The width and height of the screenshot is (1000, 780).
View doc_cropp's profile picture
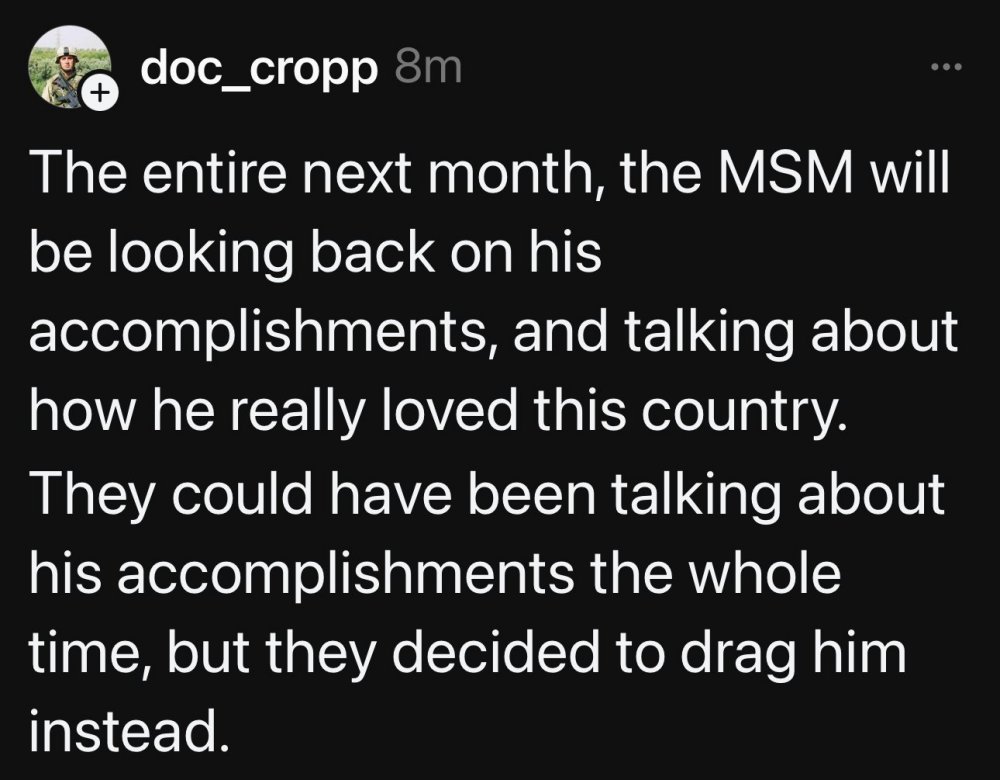pyautogui.click(x=69, y=68)
